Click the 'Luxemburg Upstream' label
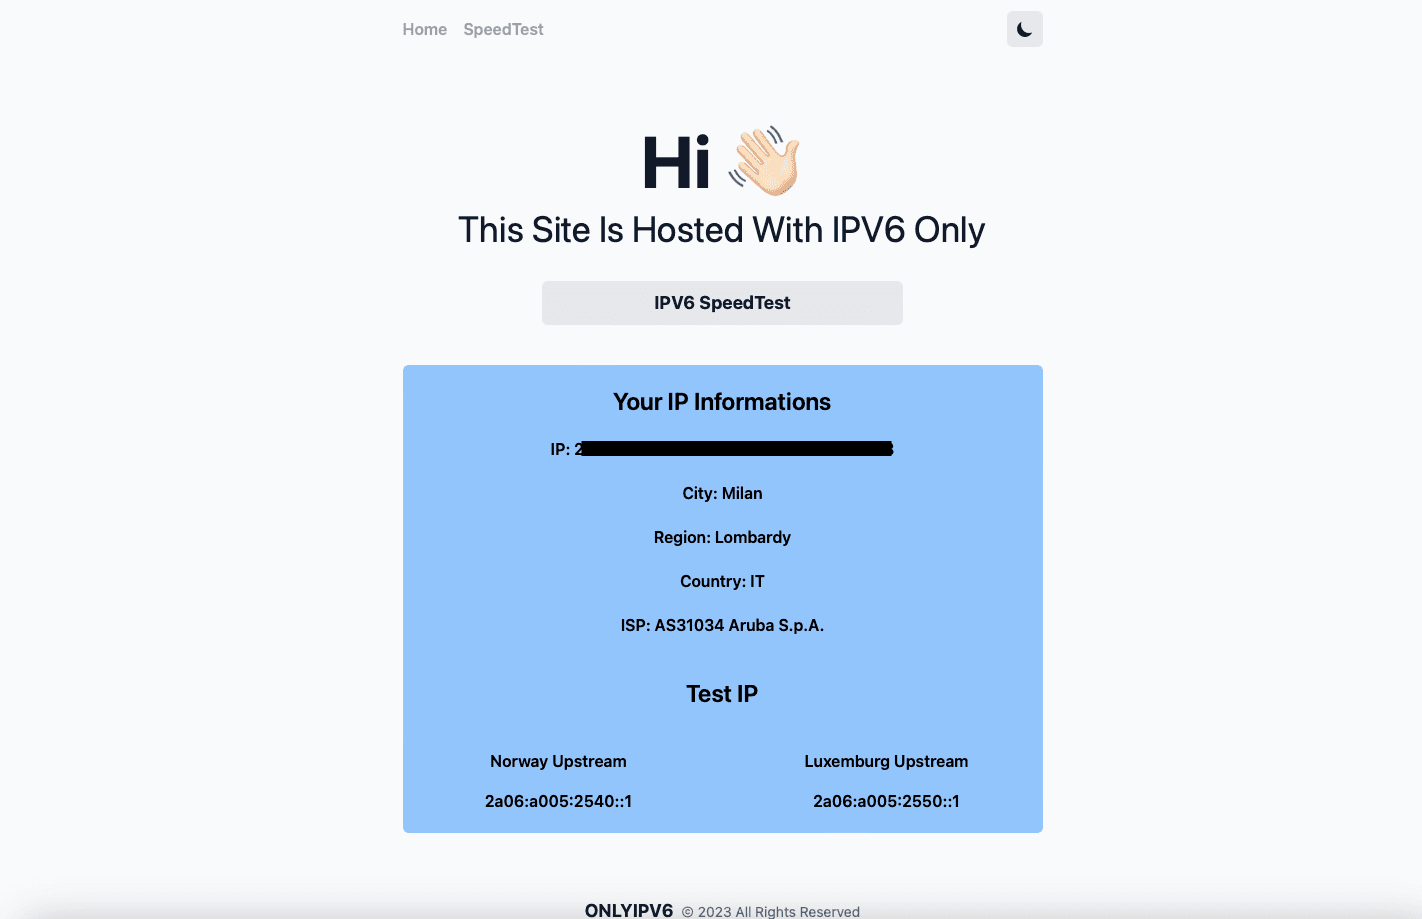Viewport: 1422px width, 919px height. [x=886, y=761]
